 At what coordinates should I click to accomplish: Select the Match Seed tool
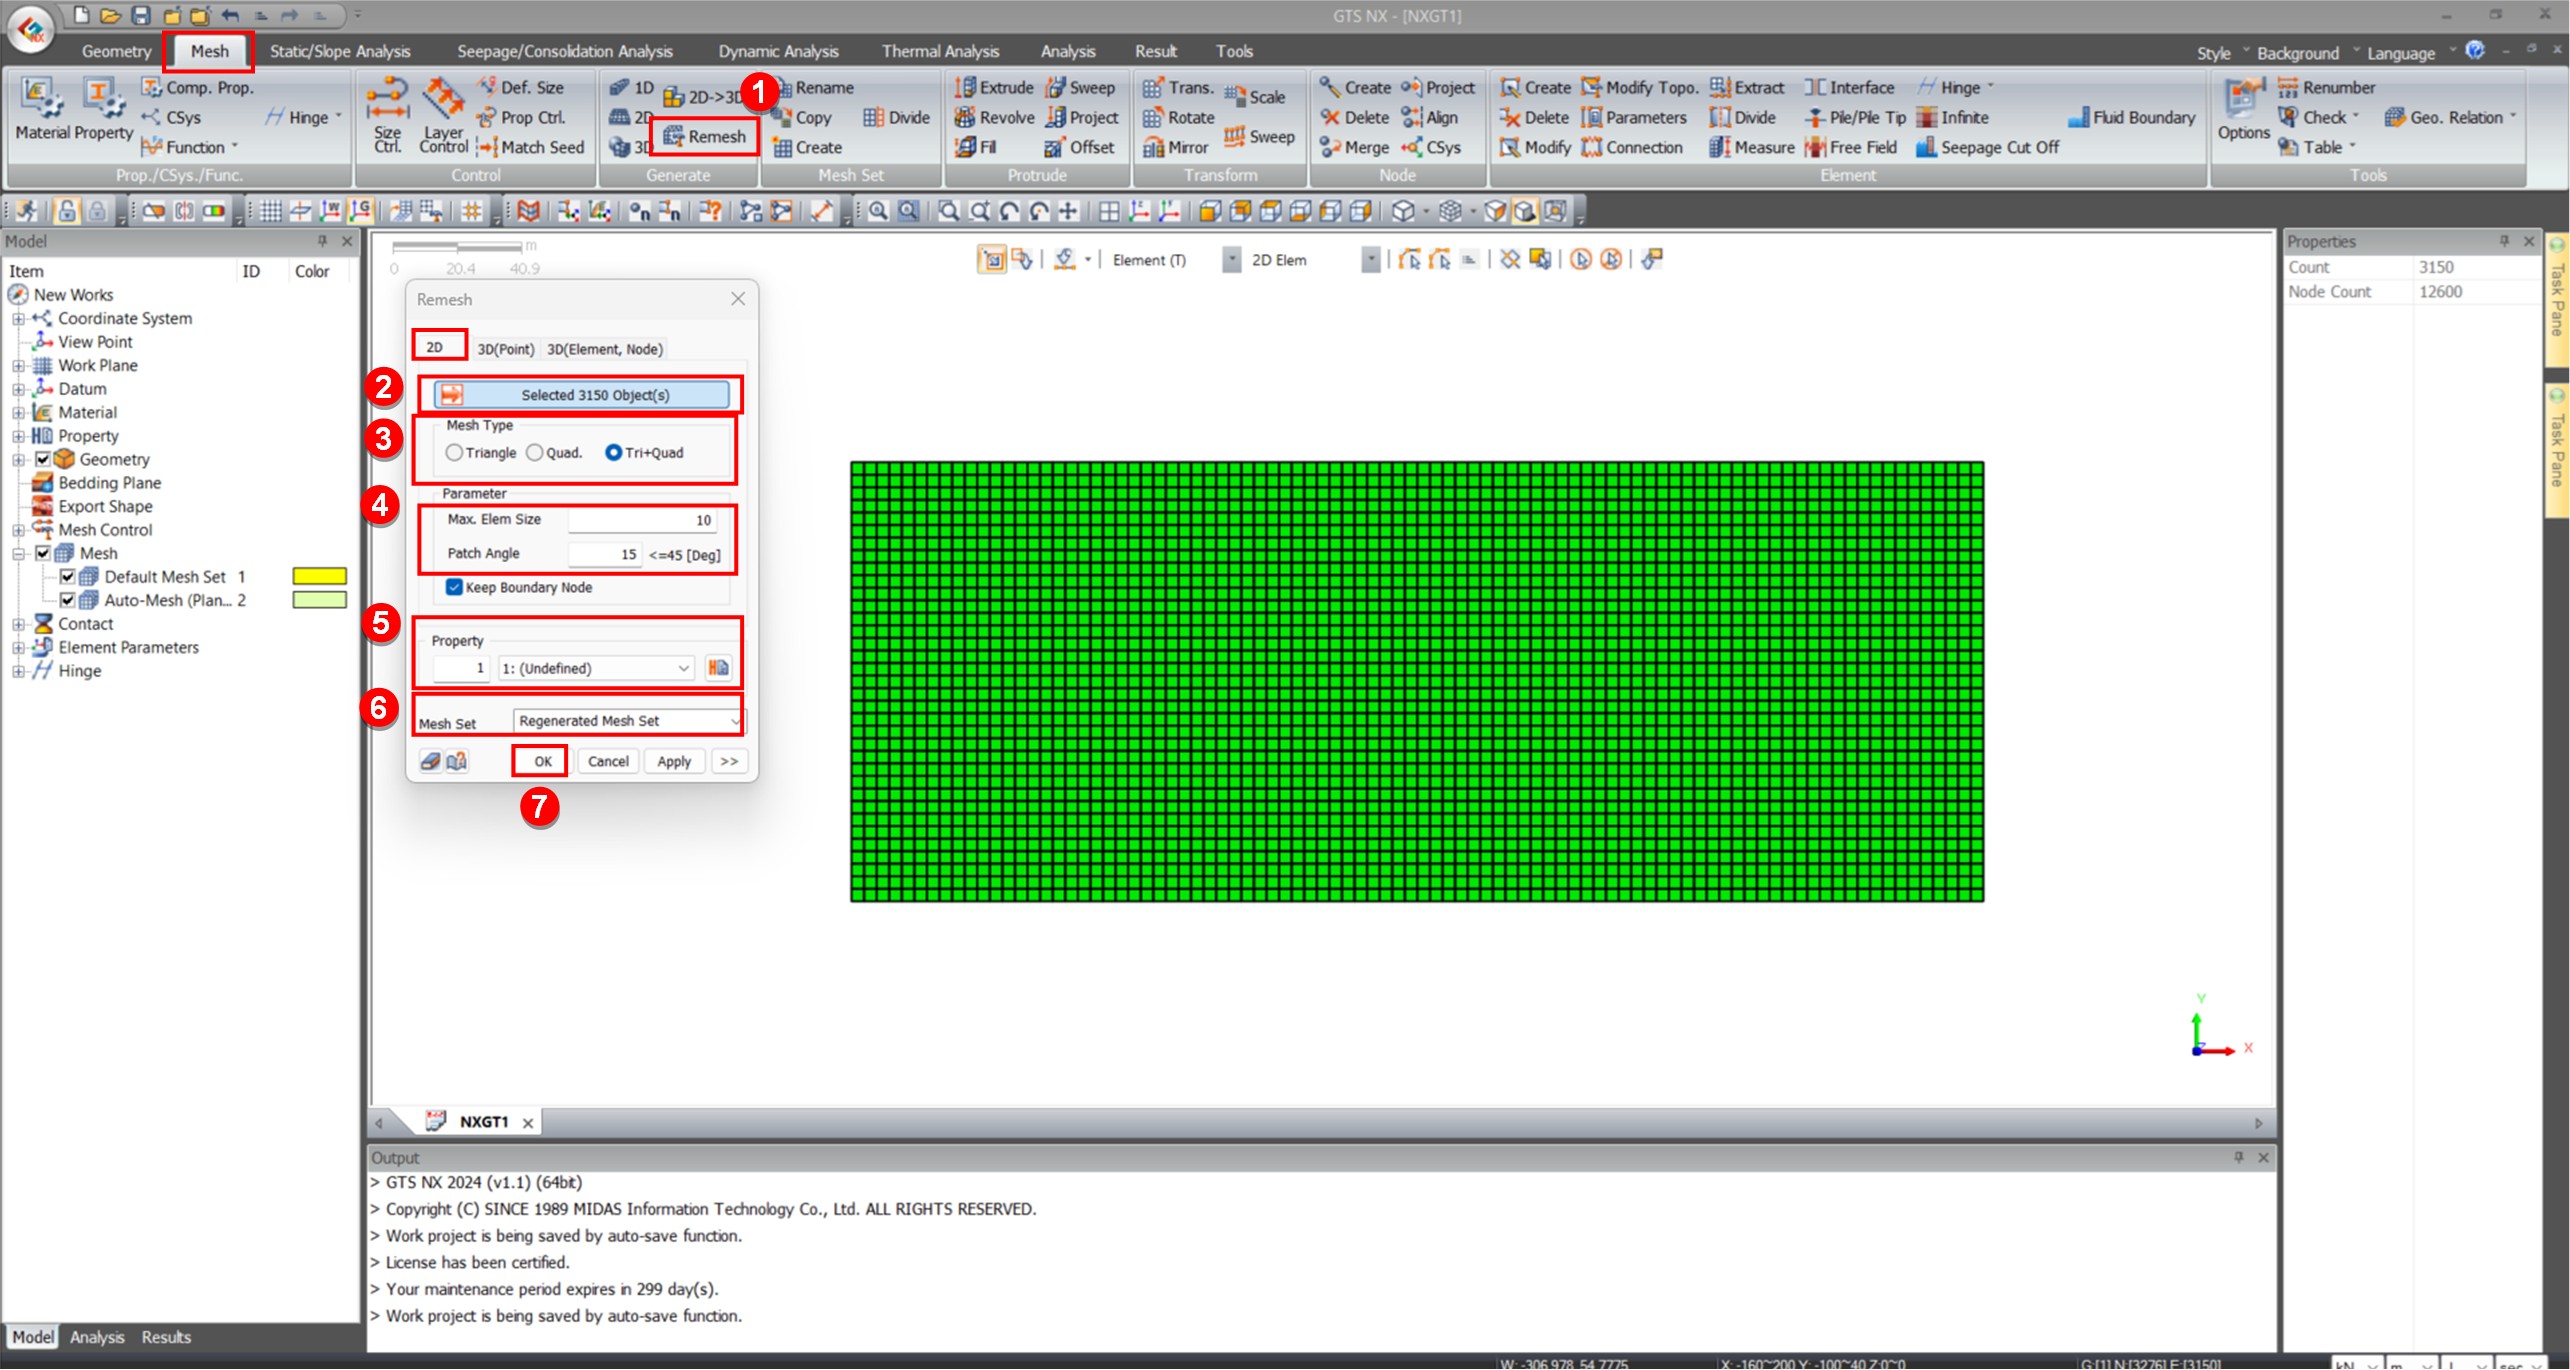click(x=530, y=147)
